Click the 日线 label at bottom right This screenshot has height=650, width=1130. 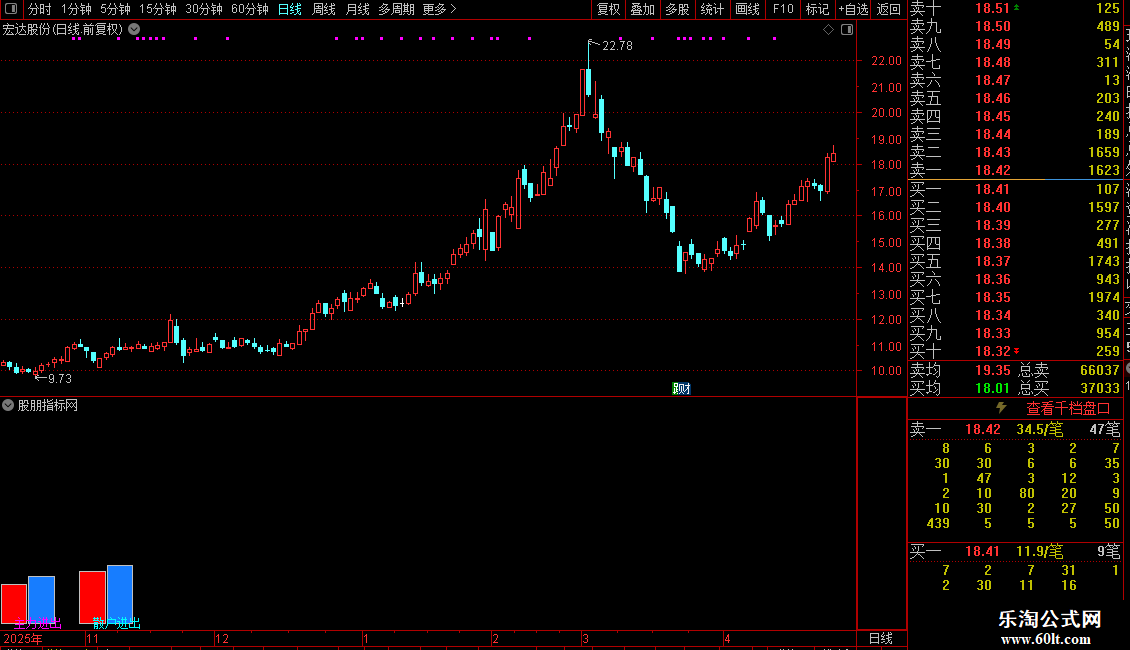coord(881,638)
